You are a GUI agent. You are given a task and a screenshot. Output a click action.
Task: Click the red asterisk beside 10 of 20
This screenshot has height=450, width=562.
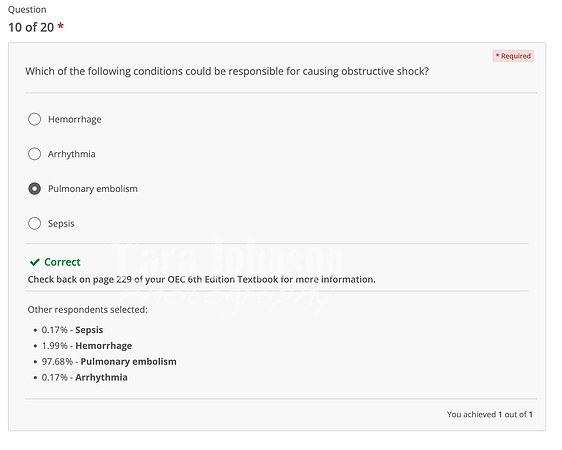[61, 26]
